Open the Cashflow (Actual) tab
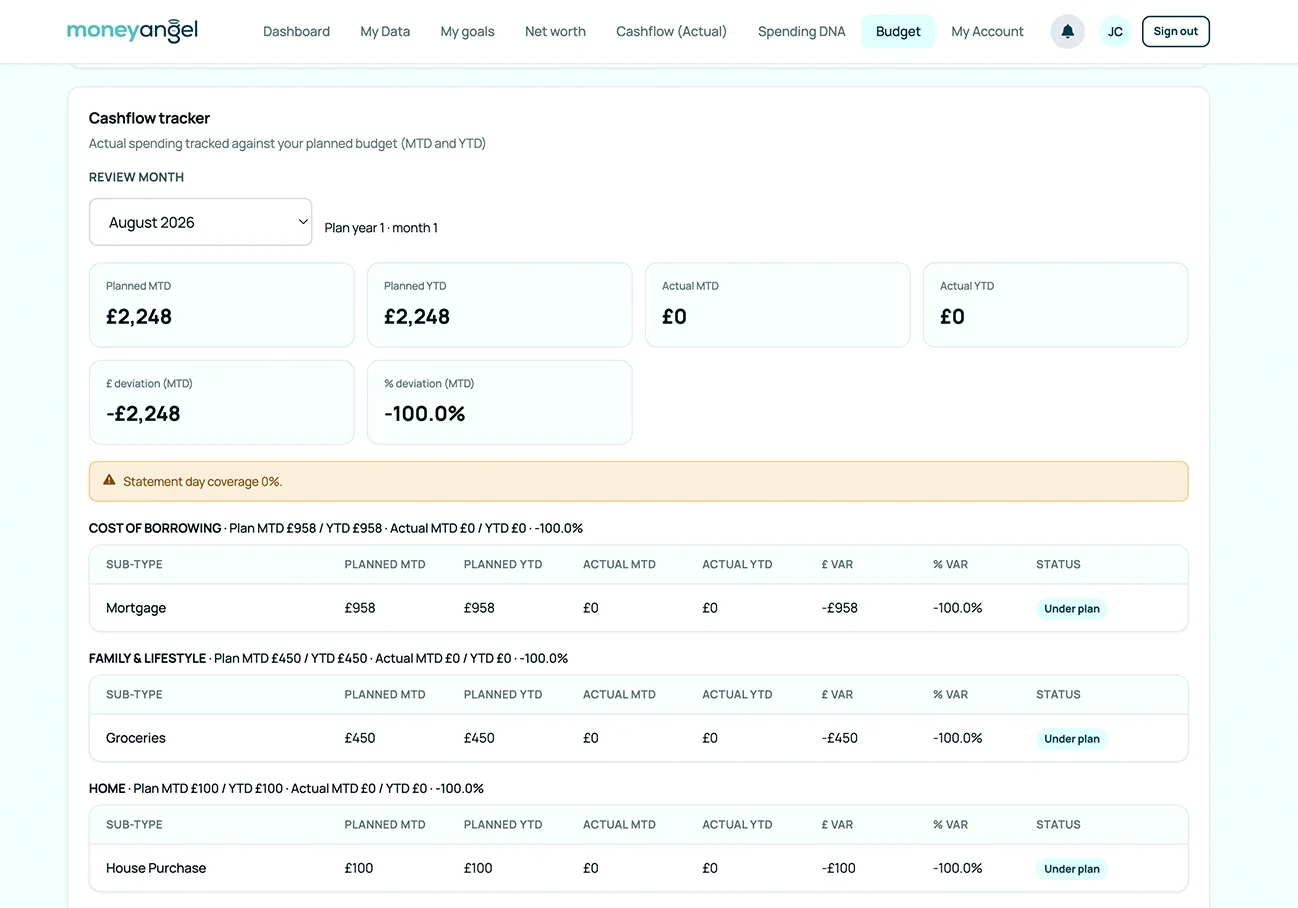The width and height of the screenshot is (1298, 908). (x=671, y=31)
